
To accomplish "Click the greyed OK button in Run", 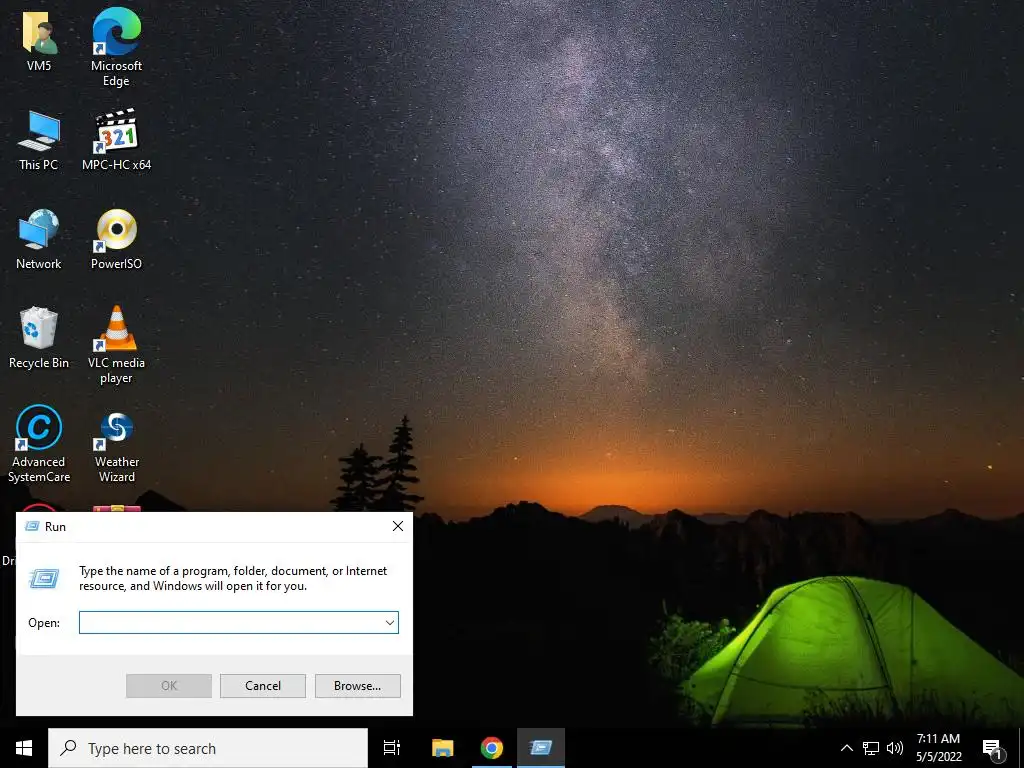I will click(x=168, y=686).
